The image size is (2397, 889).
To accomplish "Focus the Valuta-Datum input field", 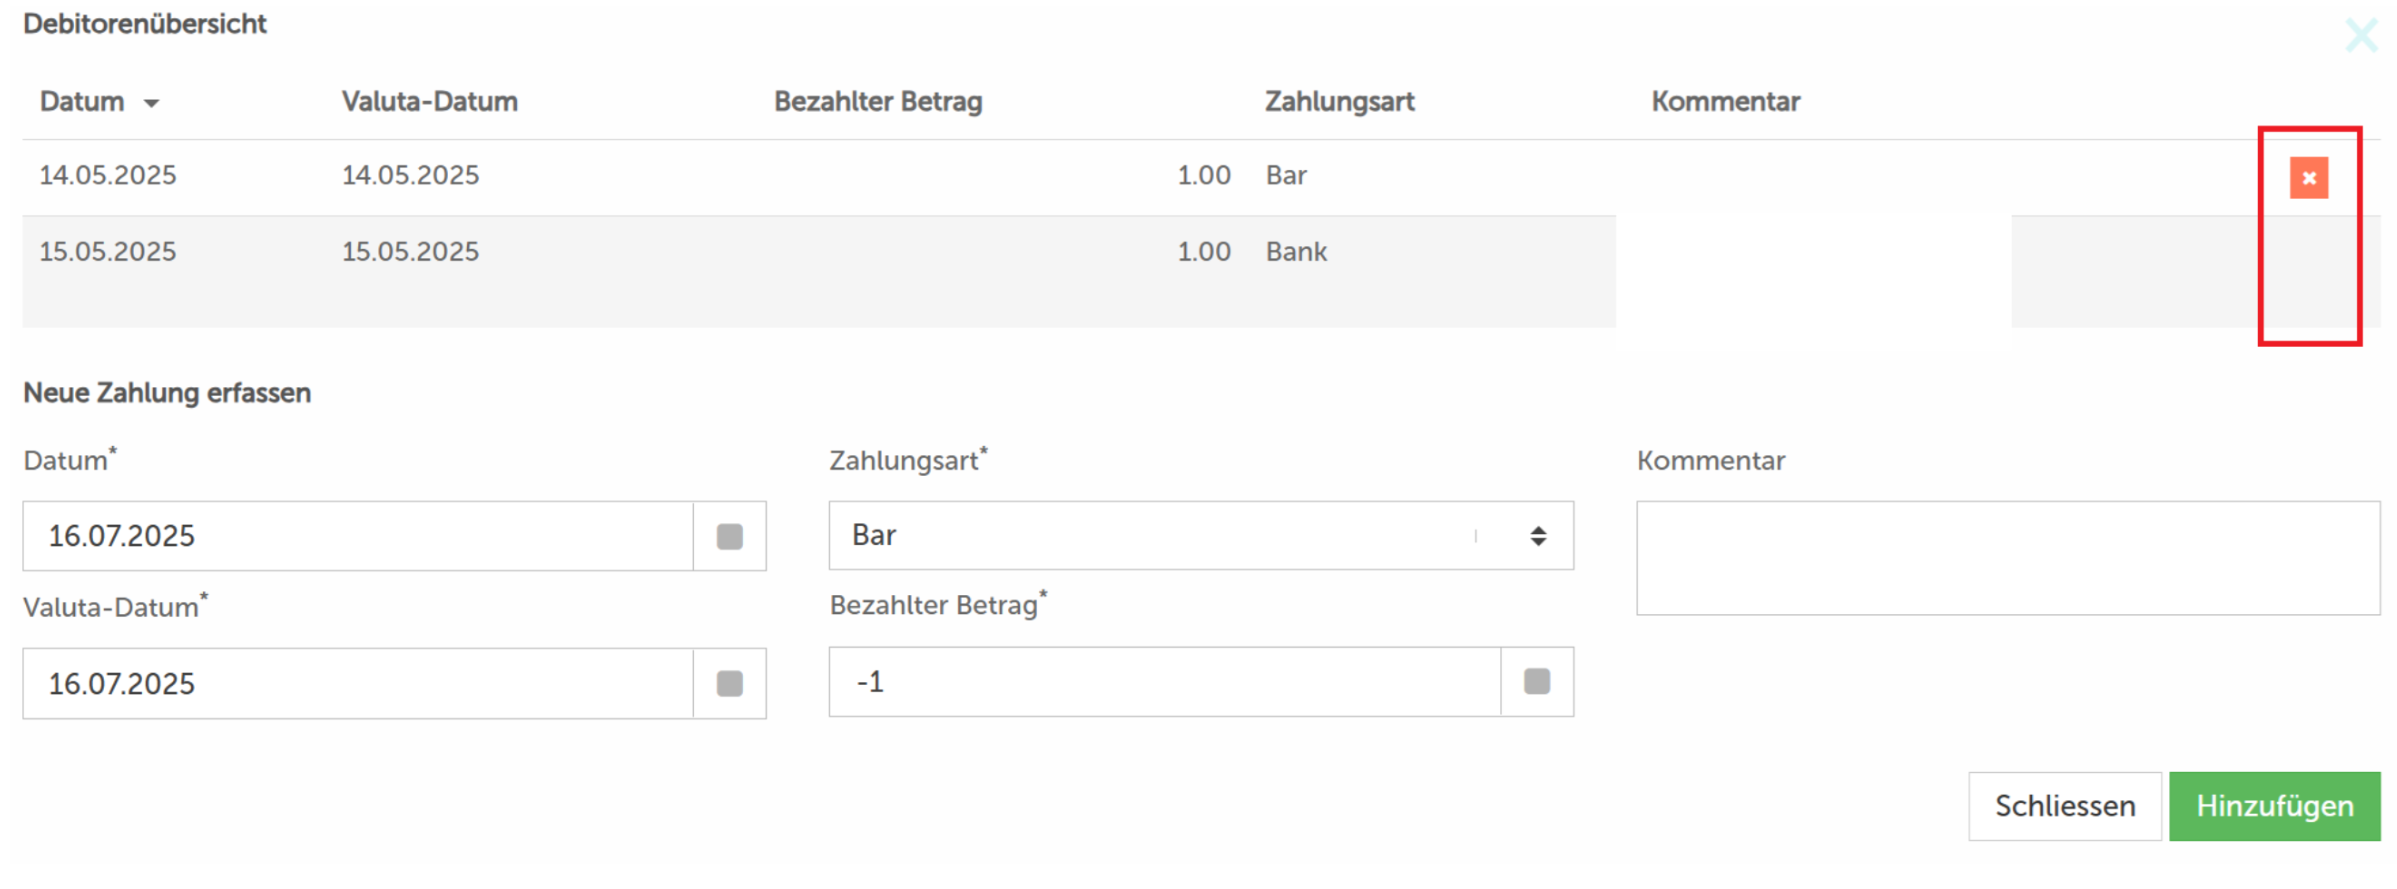I will (358, 683).
